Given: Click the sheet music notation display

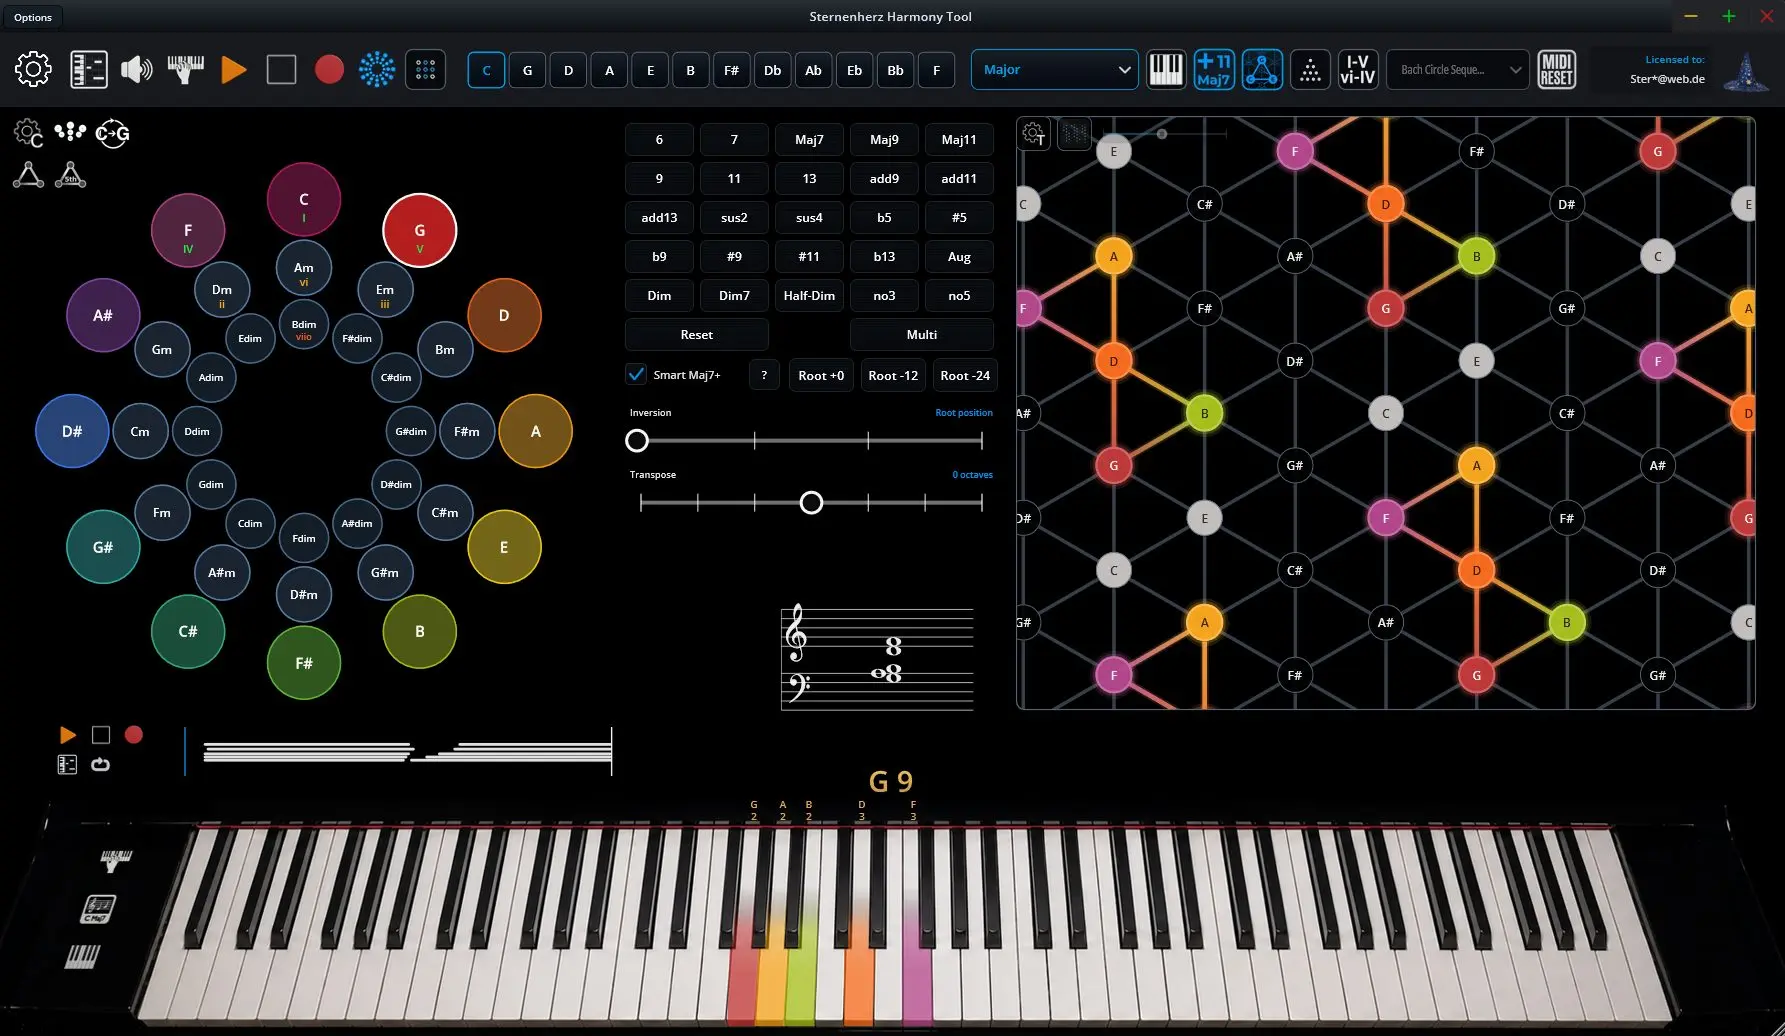Looking at the screenshot, I should tap(877, 657).
